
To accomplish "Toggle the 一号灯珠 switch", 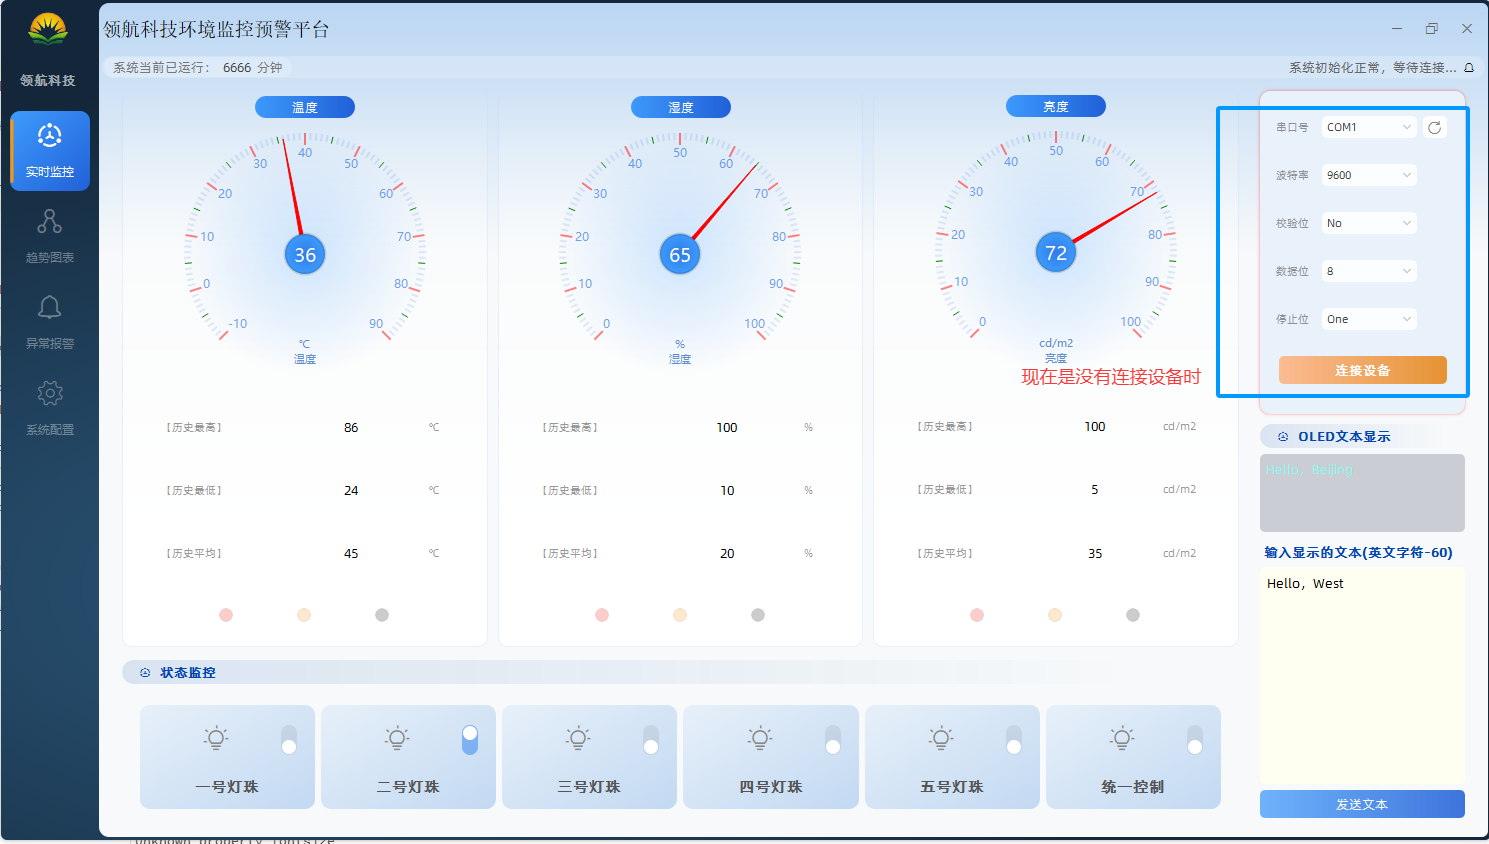I will (x=289, y=740).
